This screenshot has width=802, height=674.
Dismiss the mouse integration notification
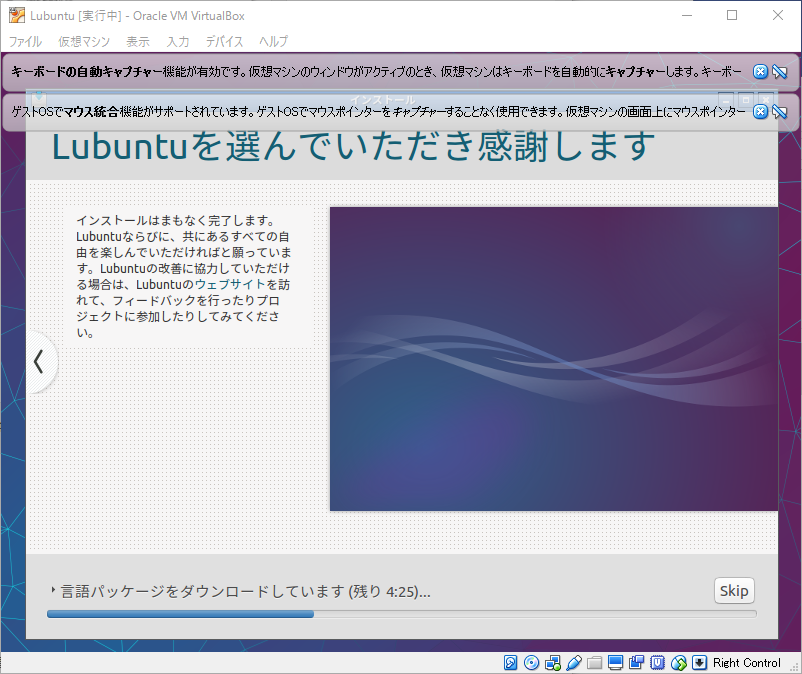click(x=760, y=111)
